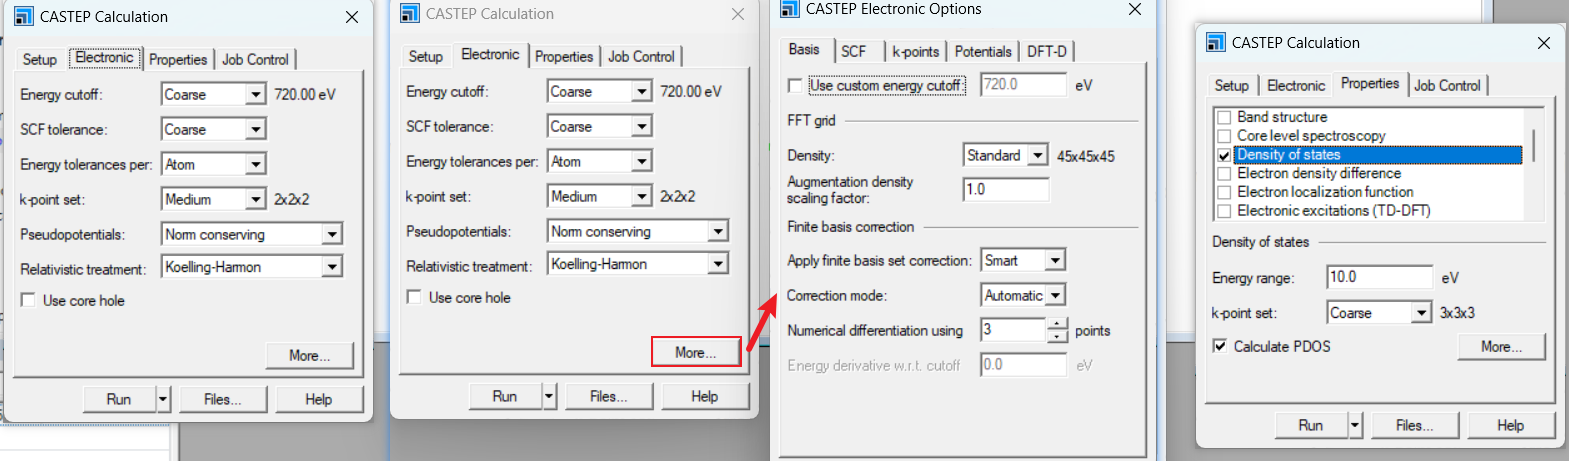Click More... button under Calculate PDOS
Screen dimensions: 1569x461
(x=1501, y=347)
